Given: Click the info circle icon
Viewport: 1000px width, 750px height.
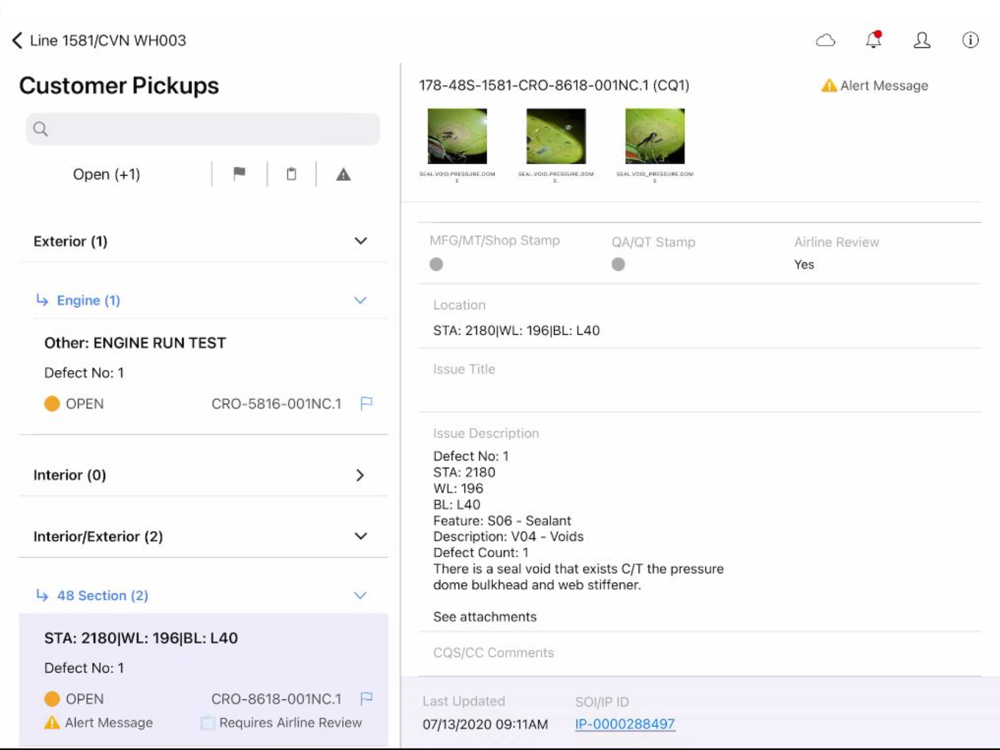Looking at the screenshot, I should [970, 40].
